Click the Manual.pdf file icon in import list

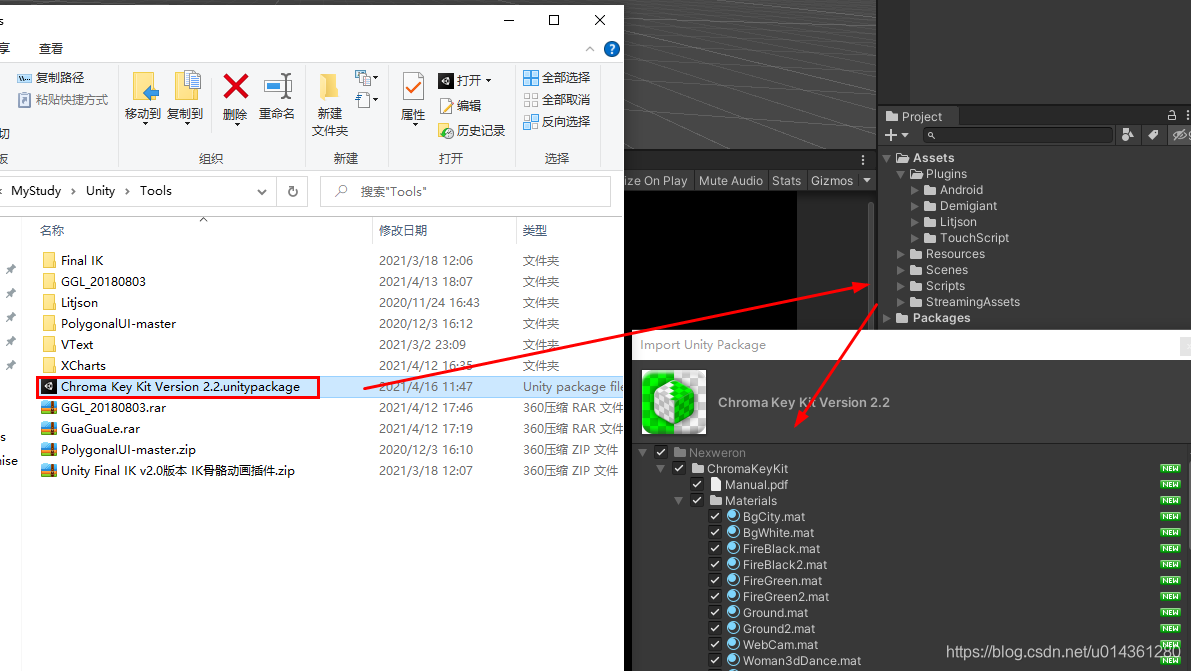pos(715,484)
